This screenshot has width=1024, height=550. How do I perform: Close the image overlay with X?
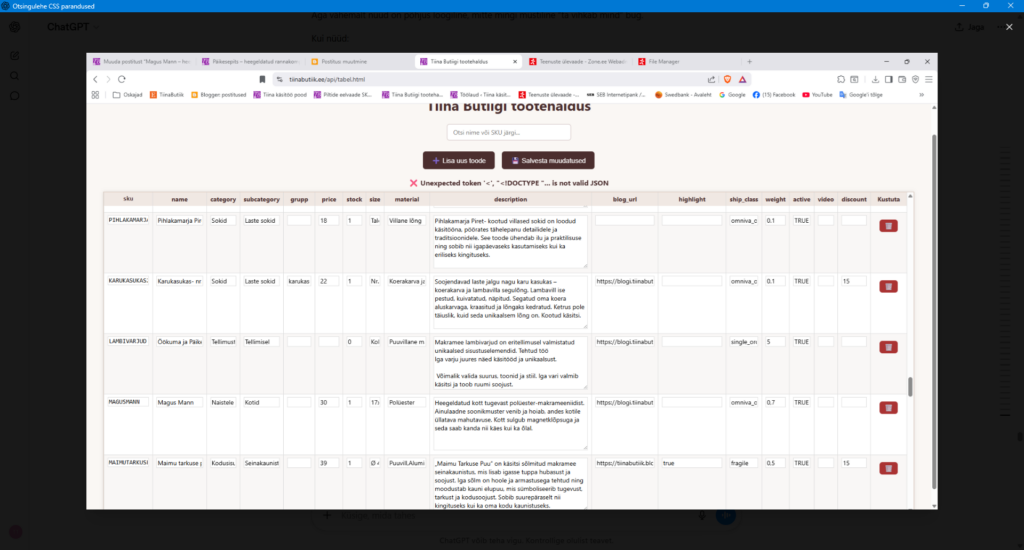(x=1009, y=27)
